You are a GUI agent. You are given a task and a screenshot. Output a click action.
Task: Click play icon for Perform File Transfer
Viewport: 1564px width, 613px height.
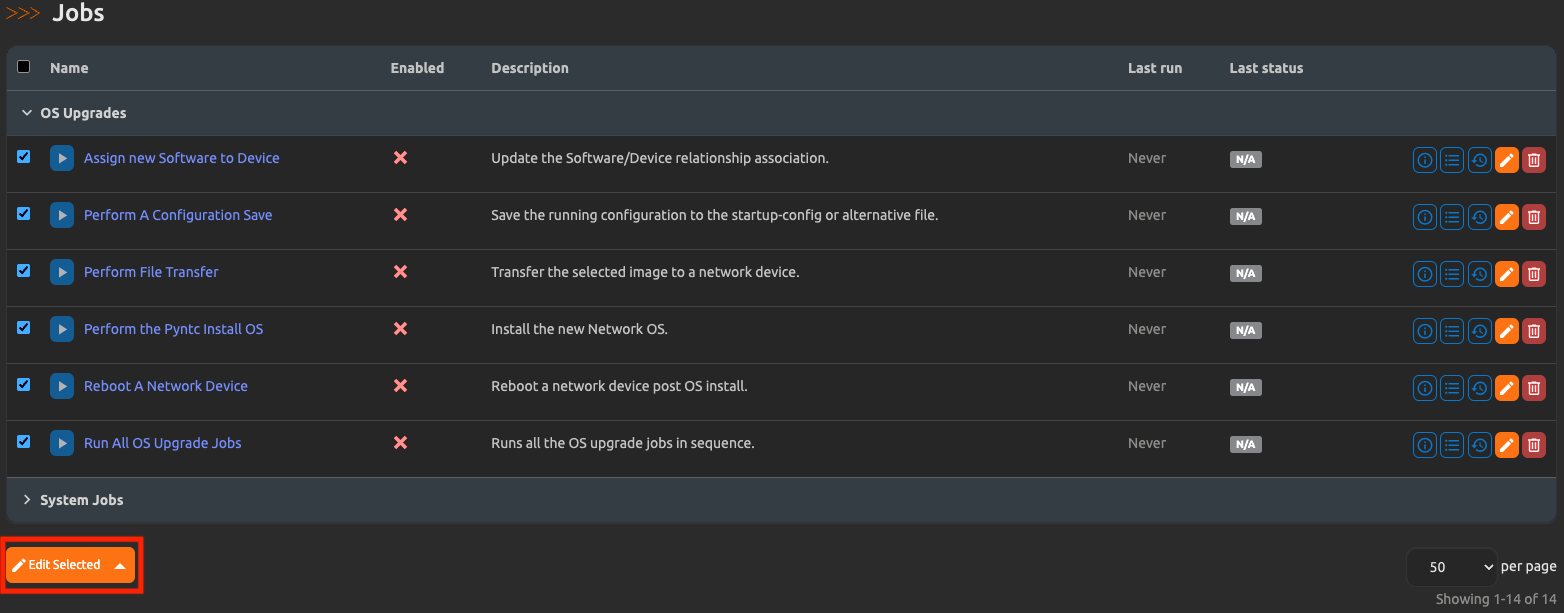point(62,272)
